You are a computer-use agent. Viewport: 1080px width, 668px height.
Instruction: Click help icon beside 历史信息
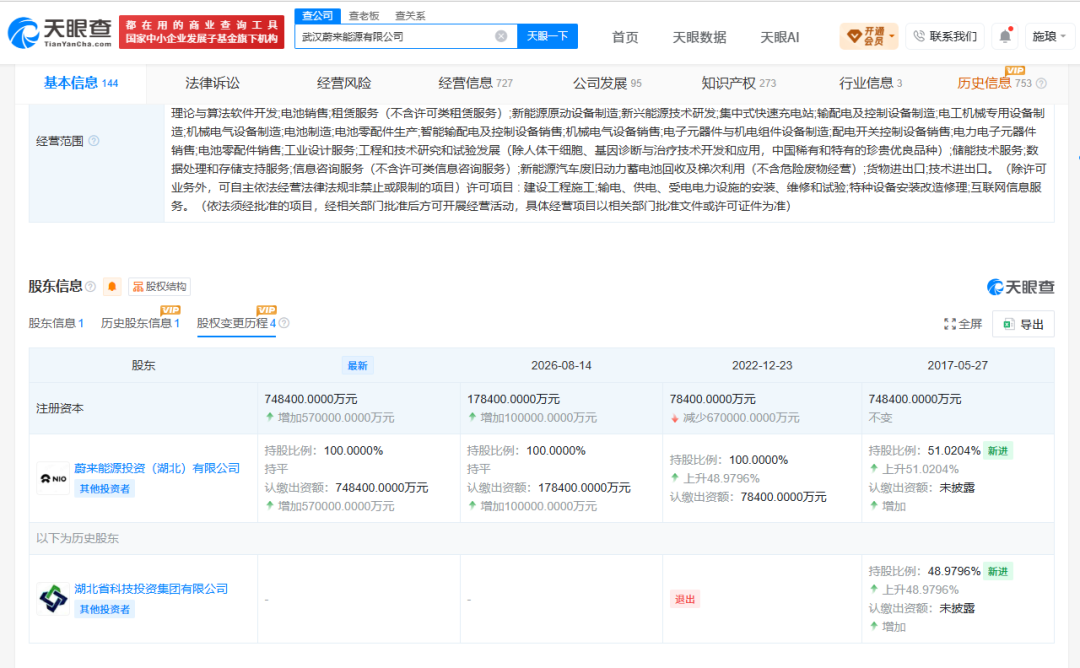[1041, 83]
